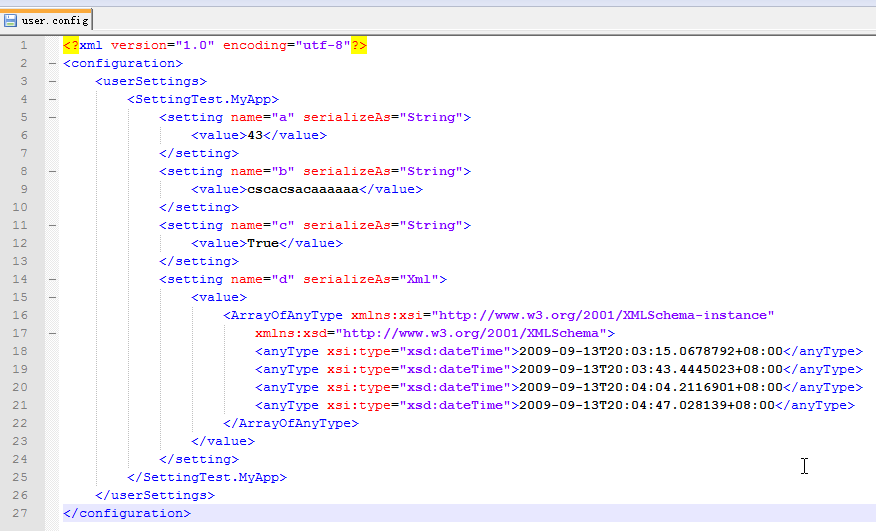Click the opening <value> tag on line 15
The height and width of the screenshot is (531, 876).
[x=219, y=297]
